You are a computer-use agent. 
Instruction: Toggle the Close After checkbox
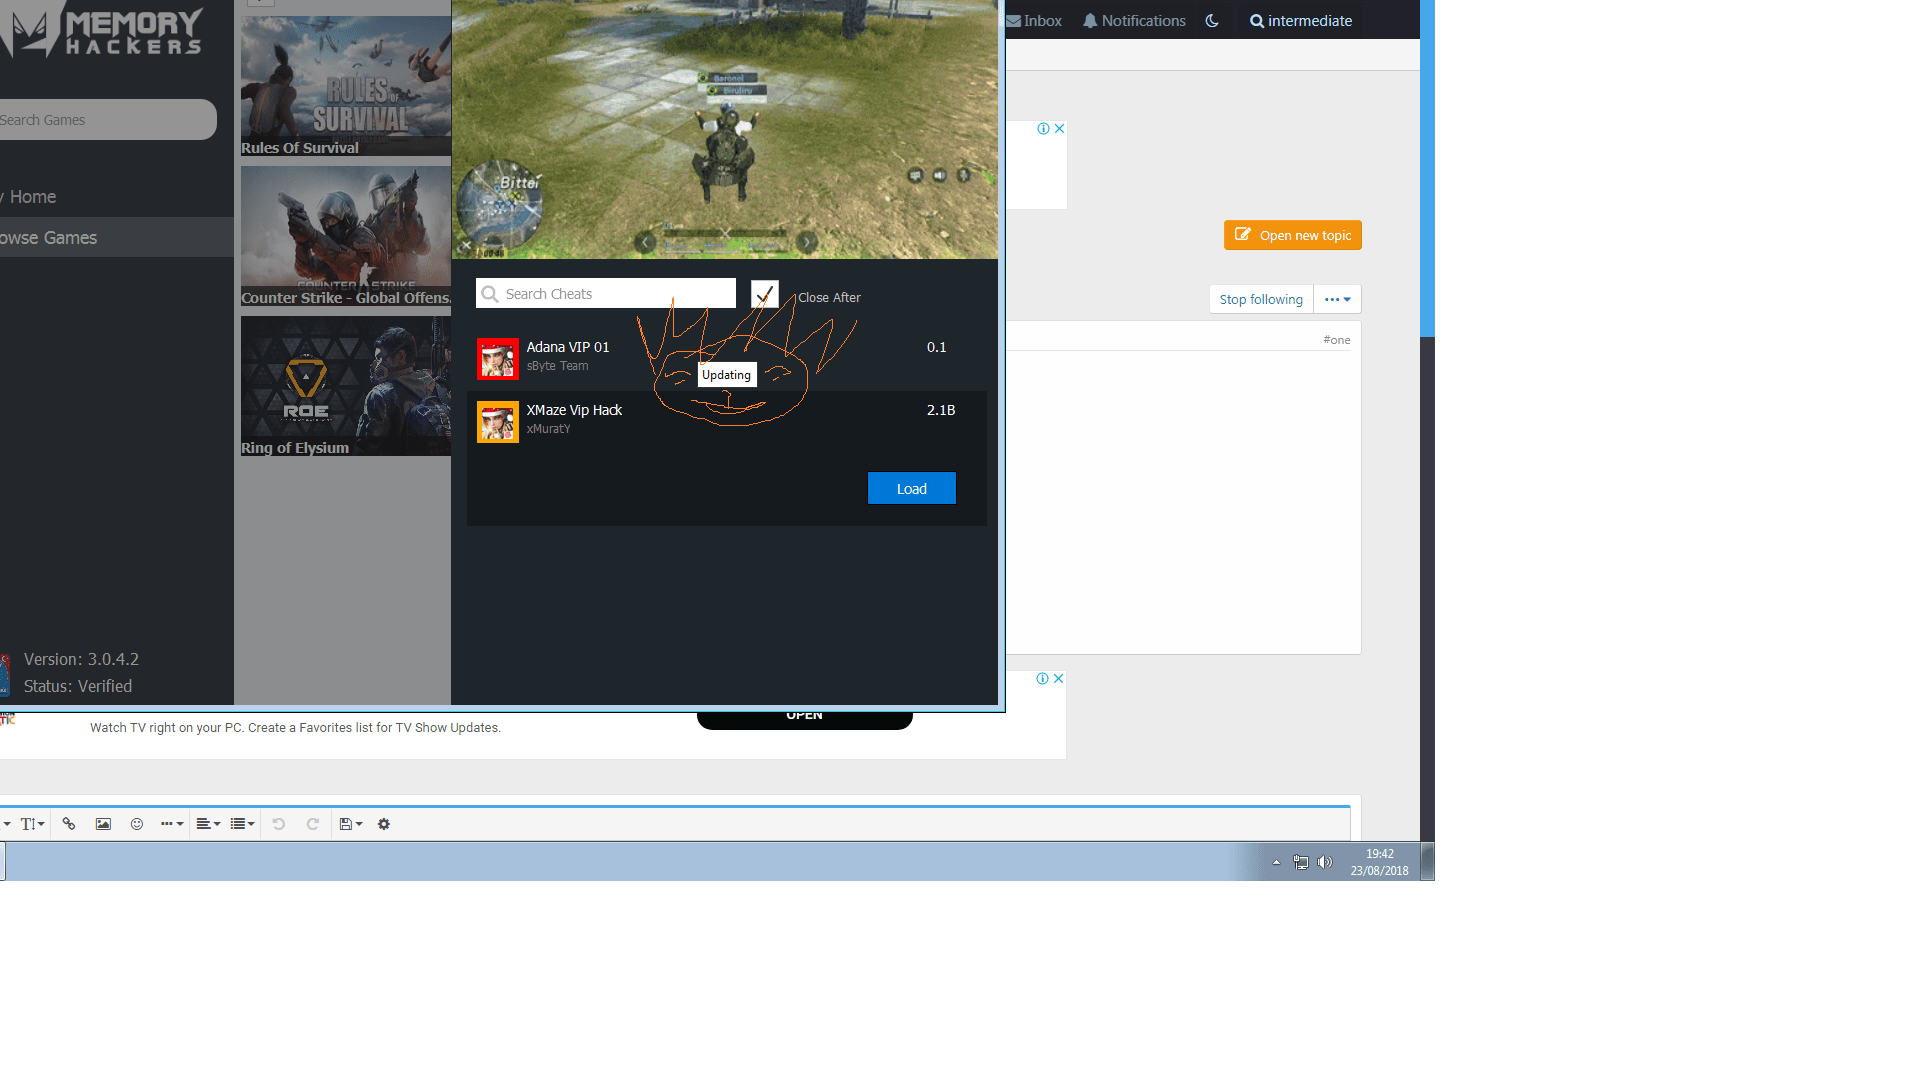[765, 294]
